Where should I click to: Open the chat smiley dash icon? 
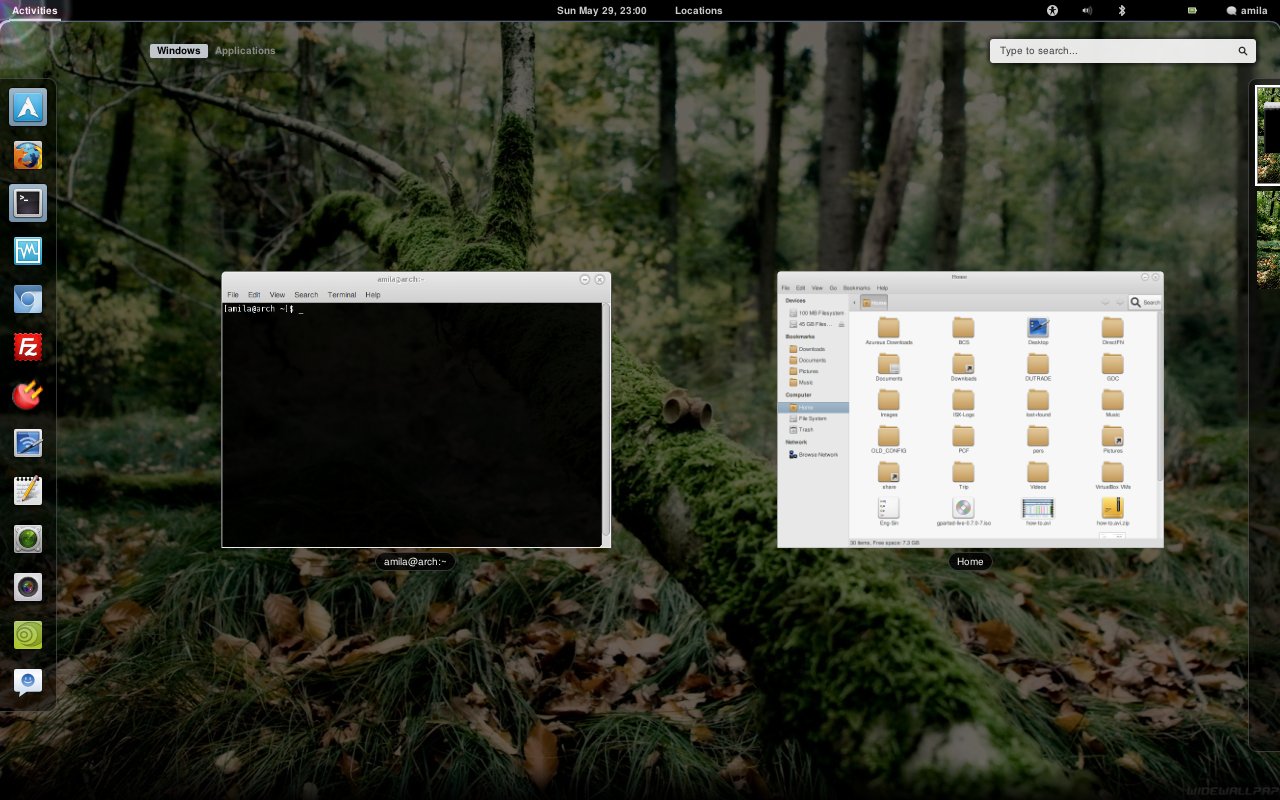click(x=28, y=683)
